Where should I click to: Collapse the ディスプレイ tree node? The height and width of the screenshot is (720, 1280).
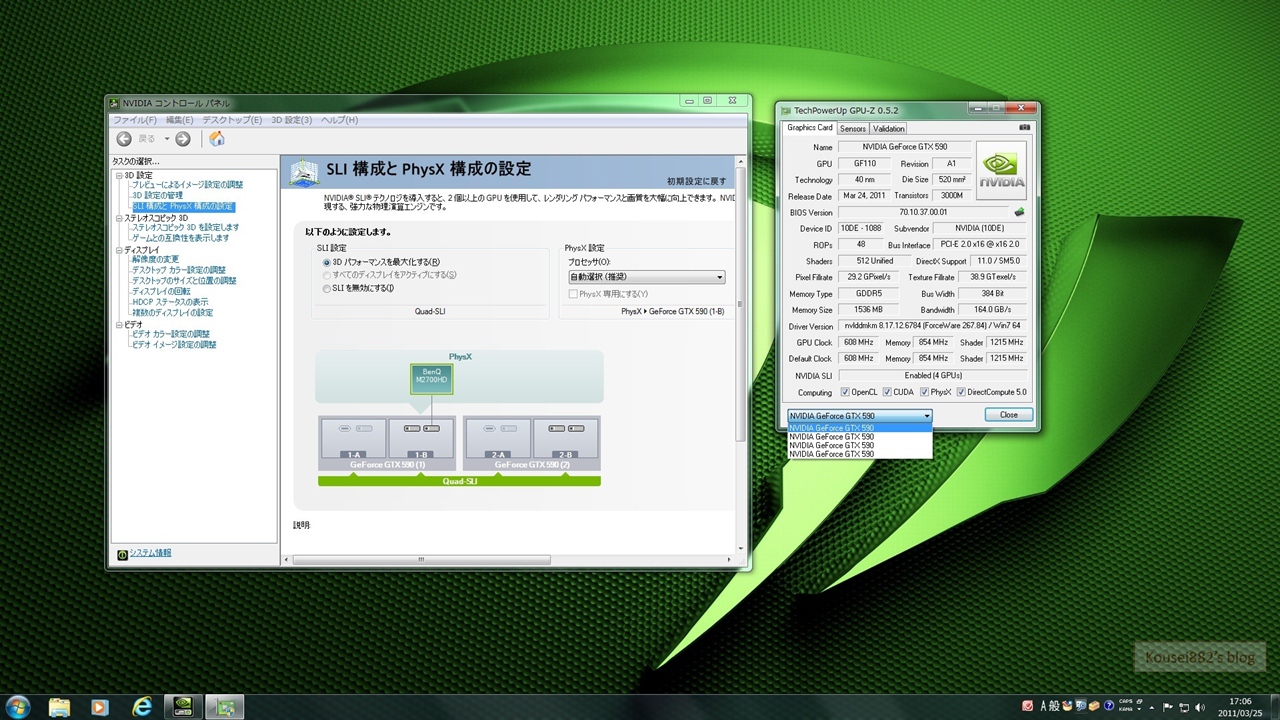click(118, 249)
